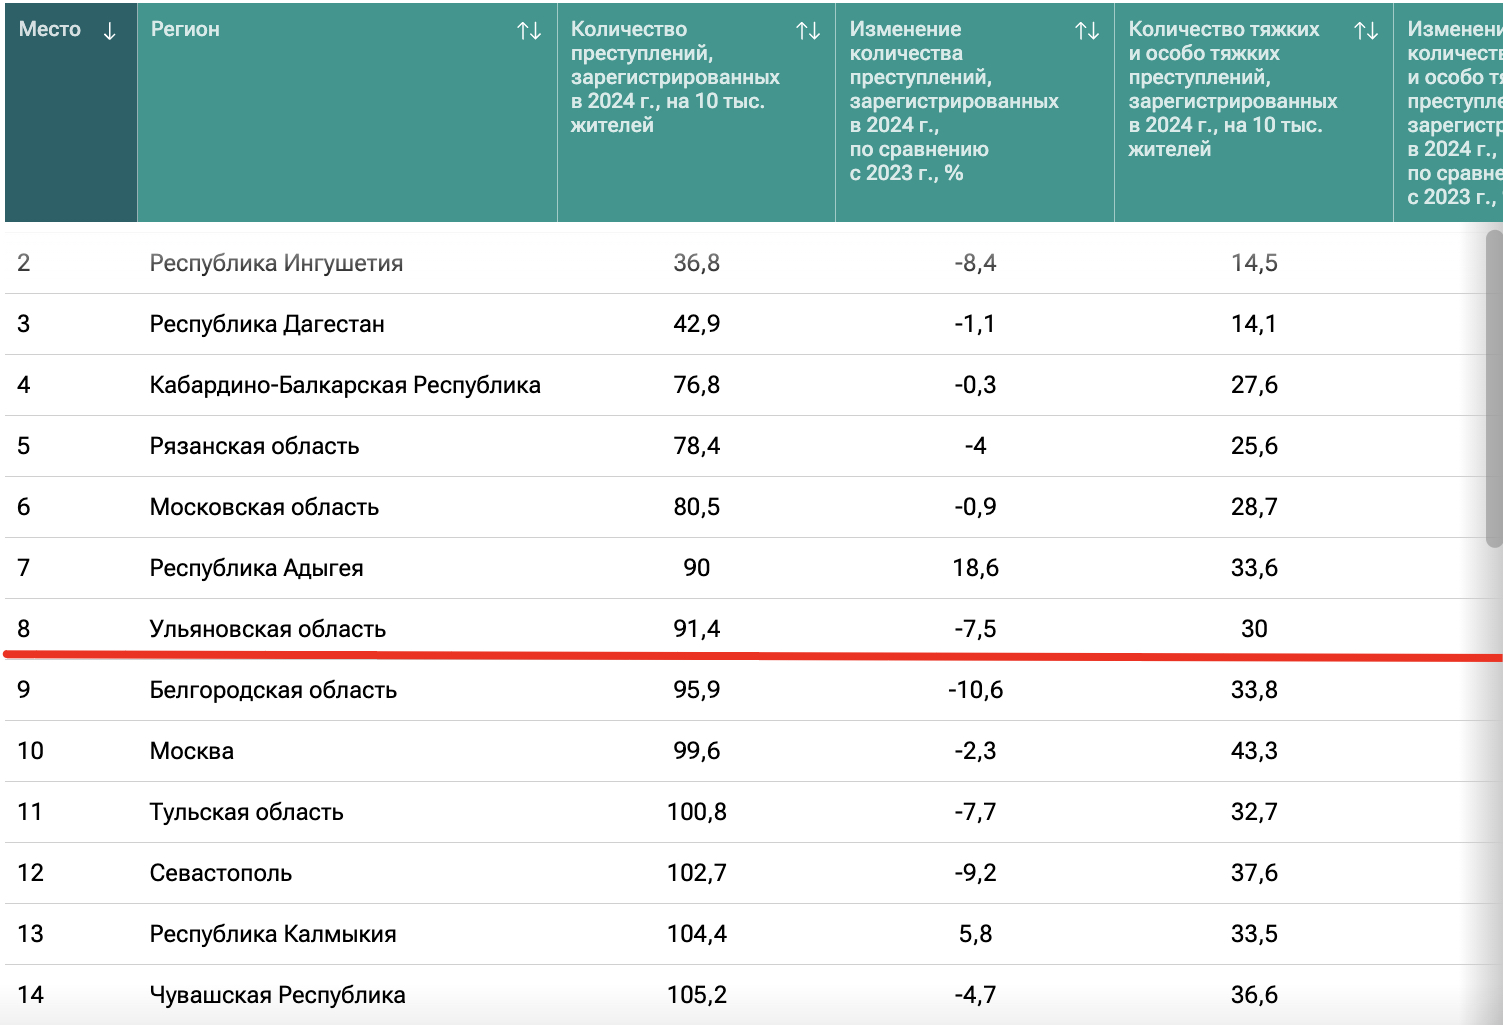Select the Республика Ингушетия row
1503x1025 pixels.
276,263
